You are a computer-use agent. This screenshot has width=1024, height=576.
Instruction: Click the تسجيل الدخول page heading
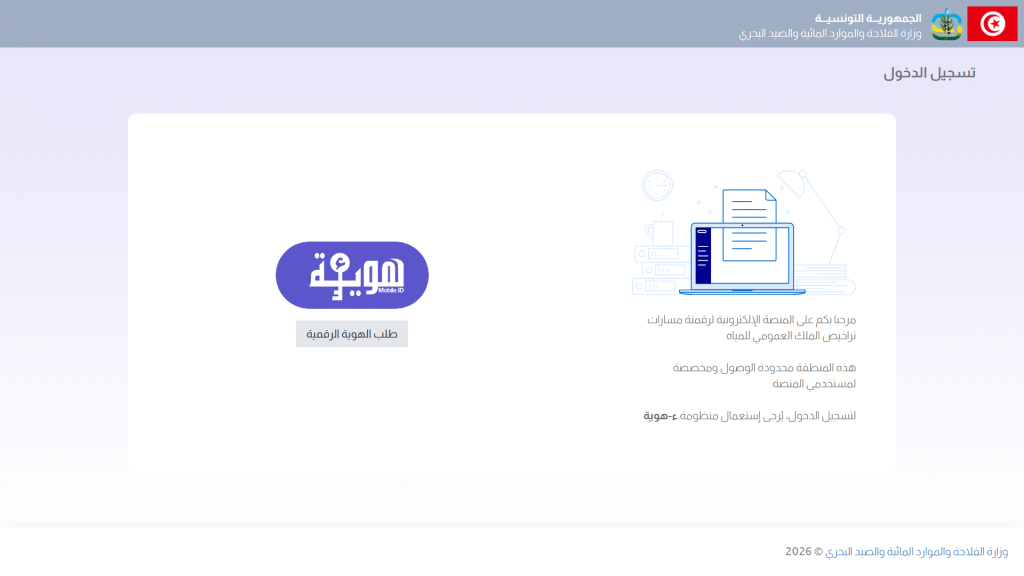click(929, 73)
